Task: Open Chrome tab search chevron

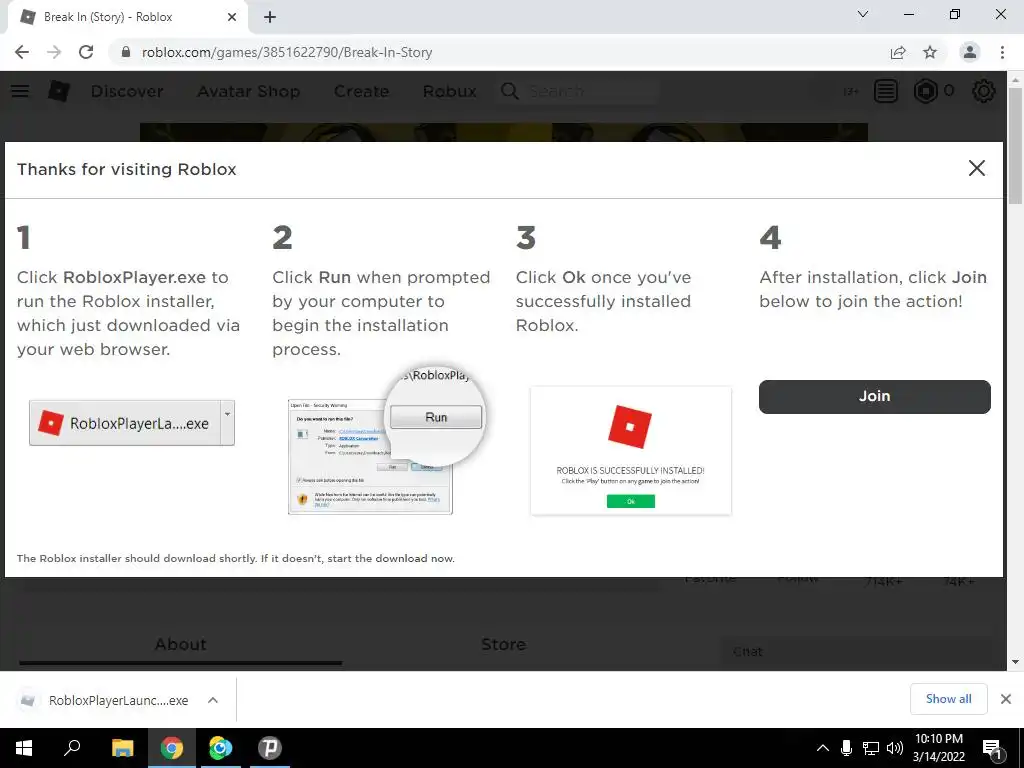Action: click(863, 14)
